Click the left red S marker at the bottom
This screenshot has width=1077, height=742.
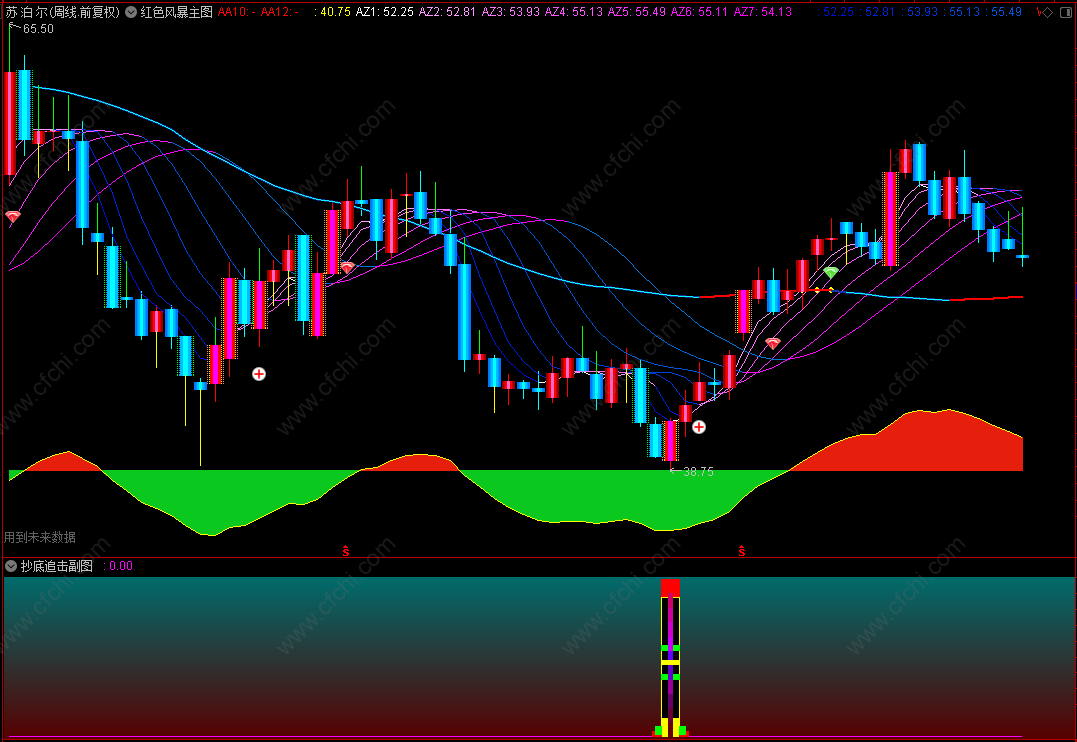coord(345,551)
